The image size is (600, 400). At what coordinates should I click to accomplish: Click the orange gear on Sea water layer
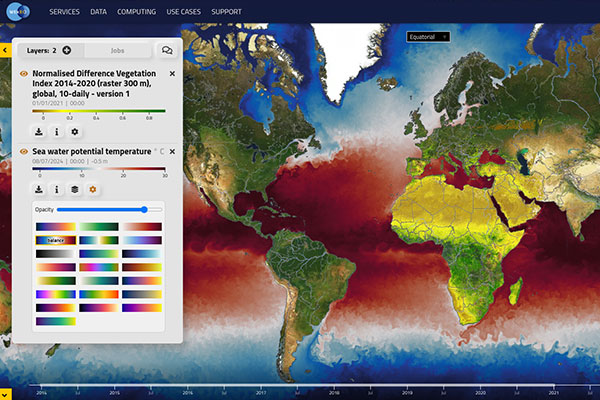point(92,188)
